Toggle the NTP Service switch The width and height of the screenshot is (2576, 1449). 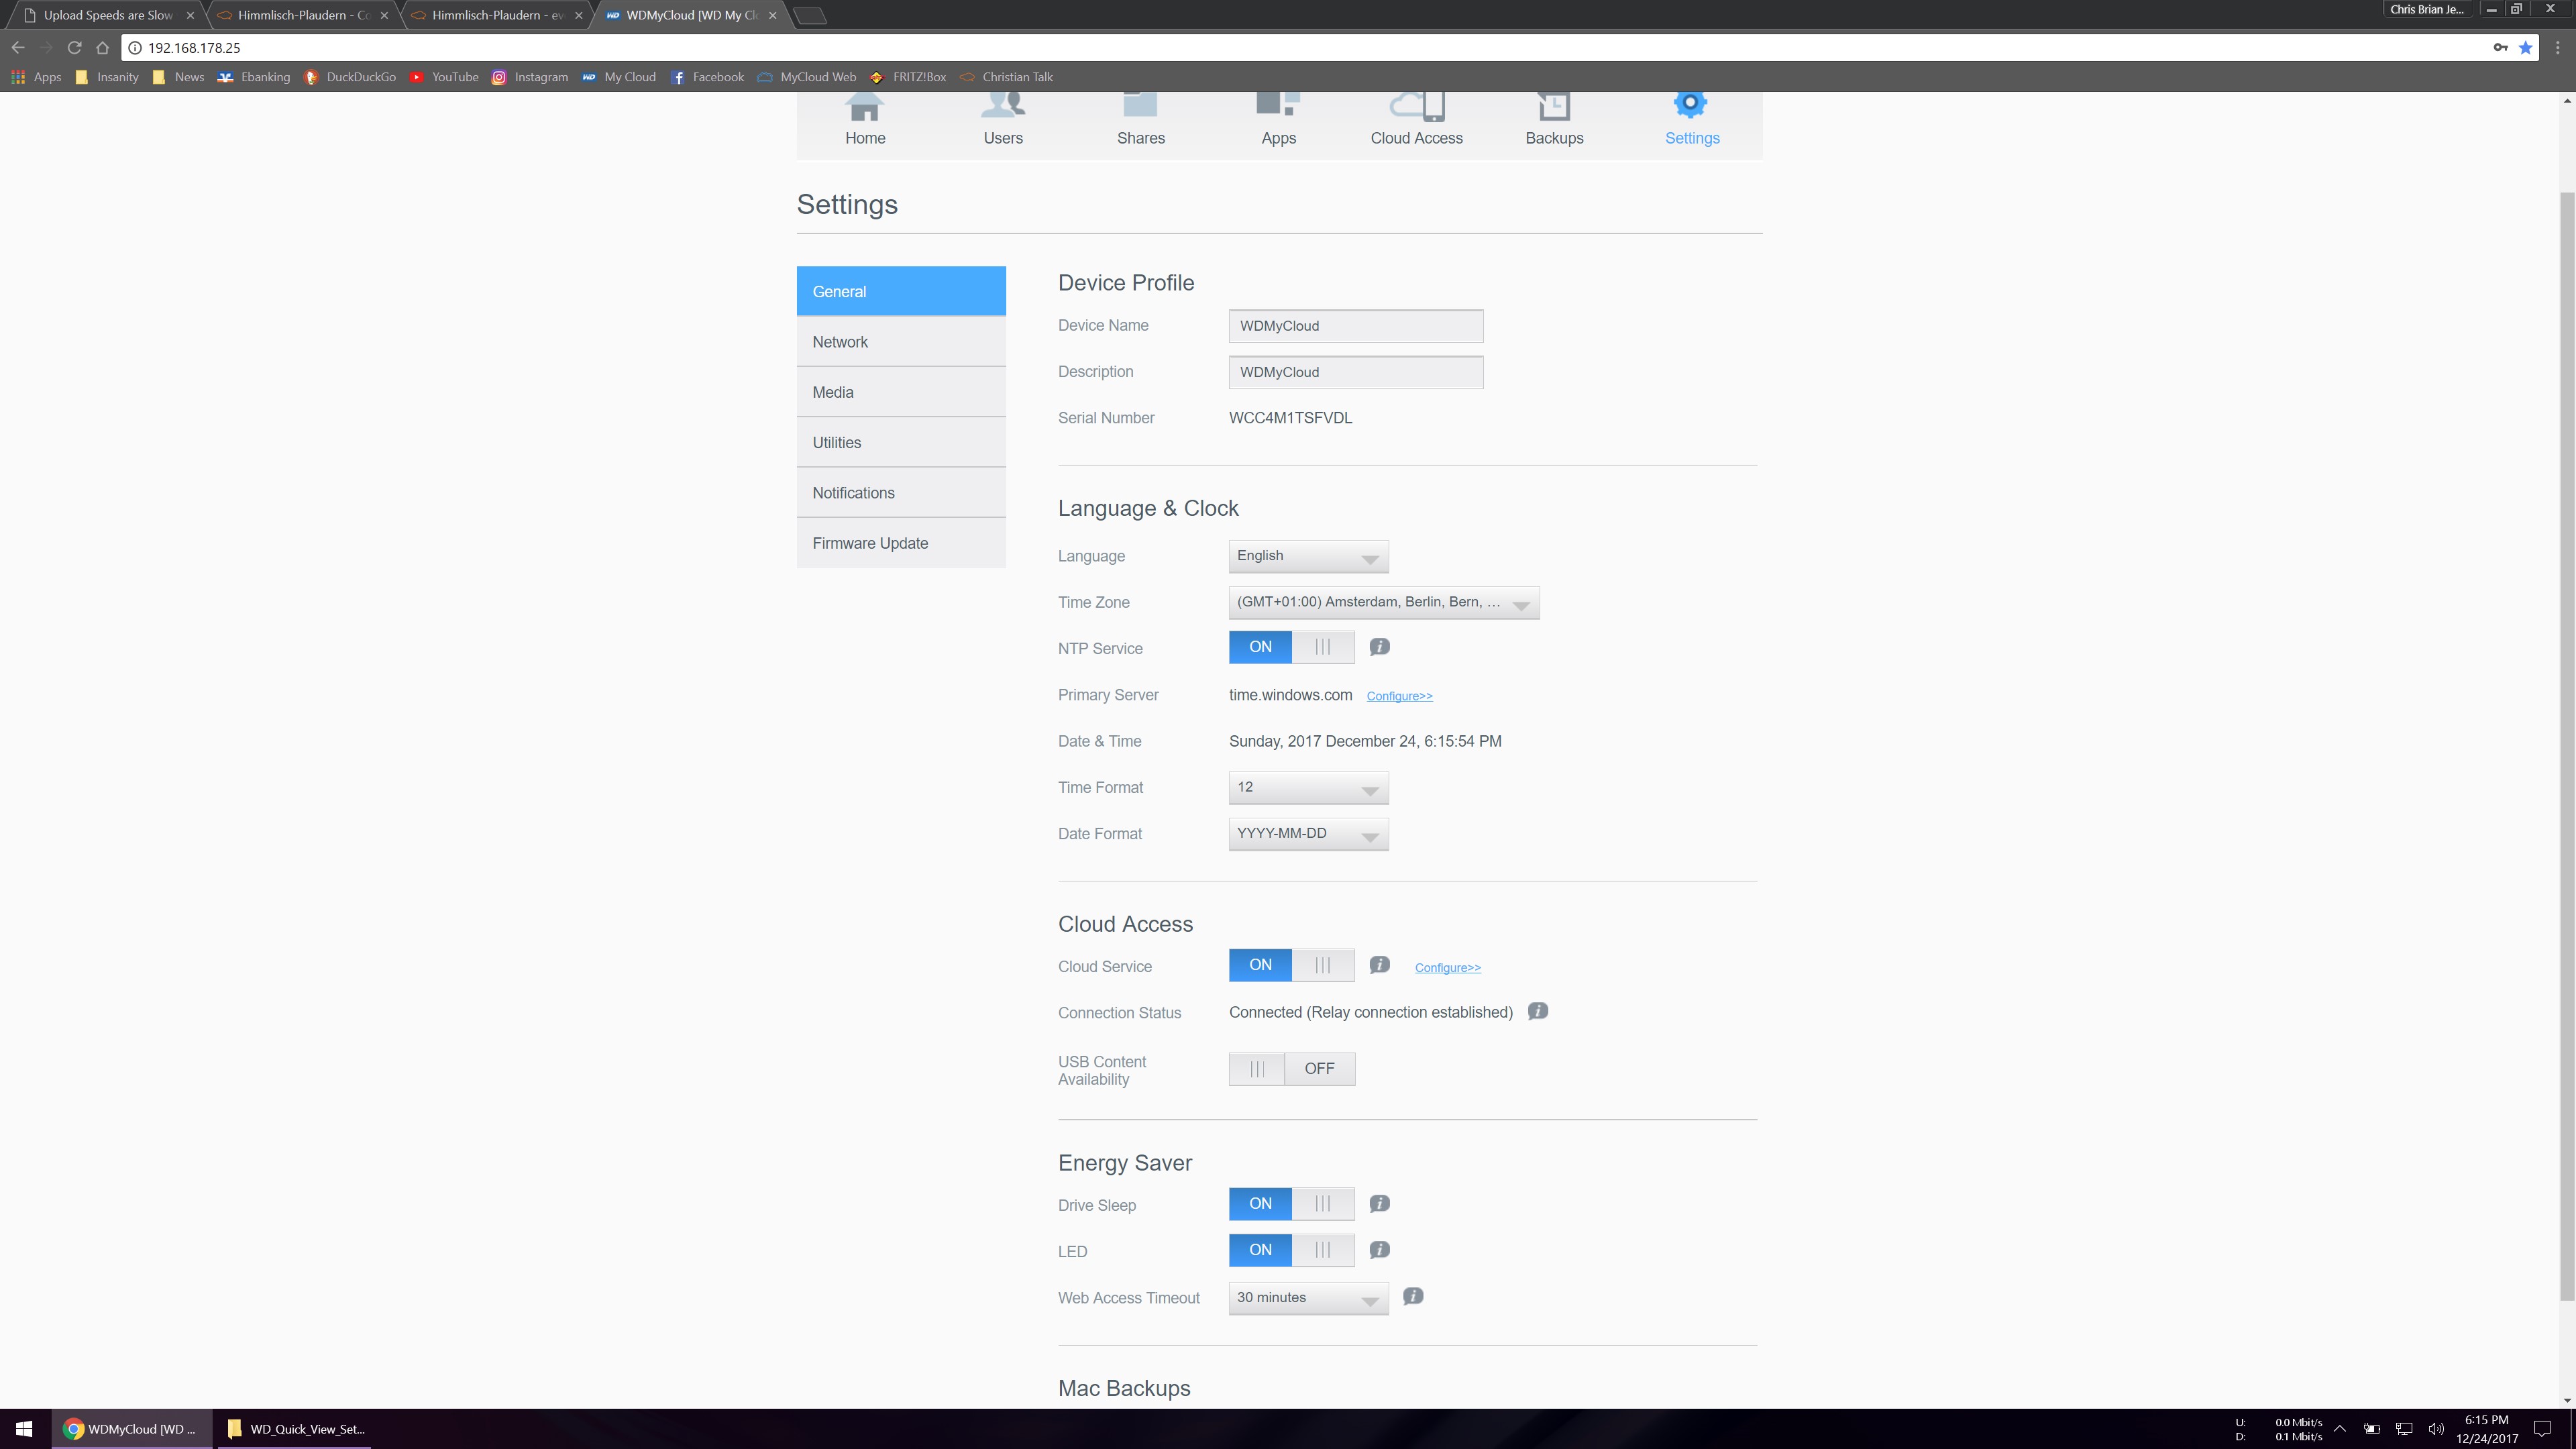tap(1291, 647)
